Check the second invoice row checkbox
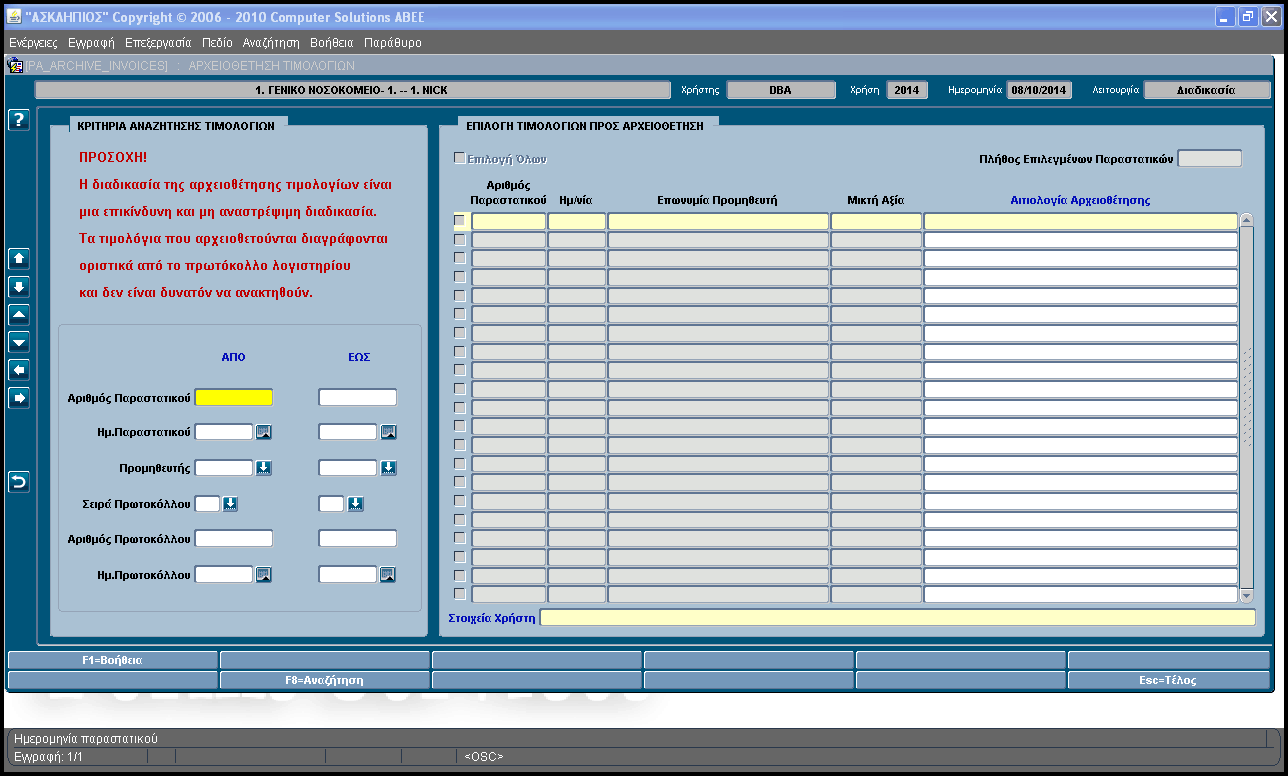The height and width of the screenshot is (776, 1288). click(460, 240)
